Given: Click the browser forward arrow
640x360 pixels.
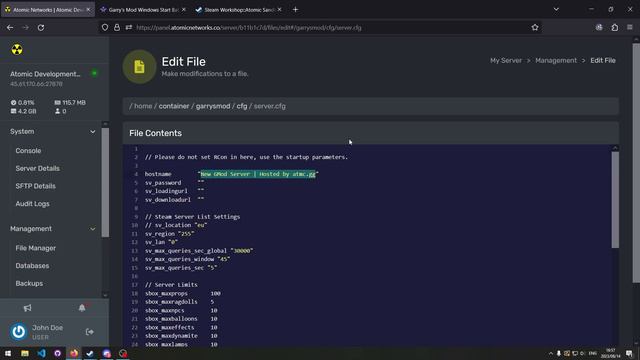Looking at the screenshot, I should 25,27.
